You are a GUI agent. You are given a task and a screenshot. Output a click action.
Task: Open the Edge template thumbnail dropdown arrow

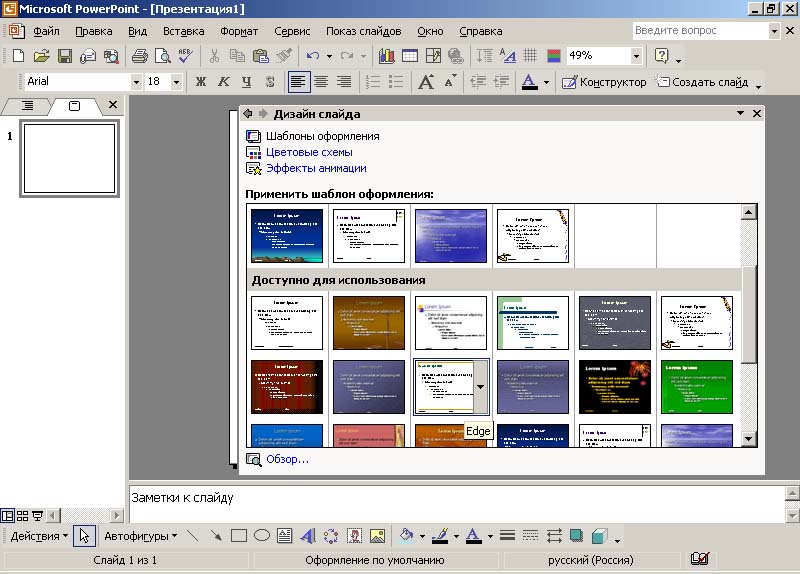pos(481,387)
